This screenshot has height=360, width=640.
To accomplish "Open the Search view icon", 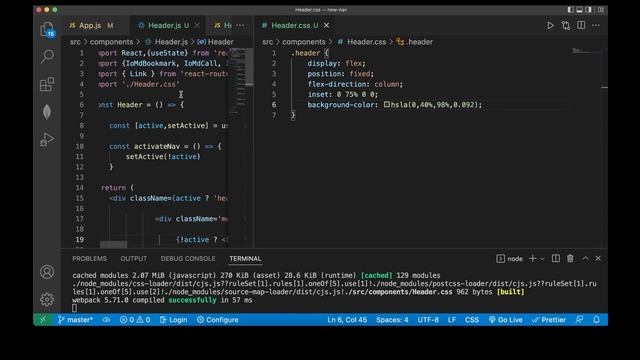I will 47,56.
